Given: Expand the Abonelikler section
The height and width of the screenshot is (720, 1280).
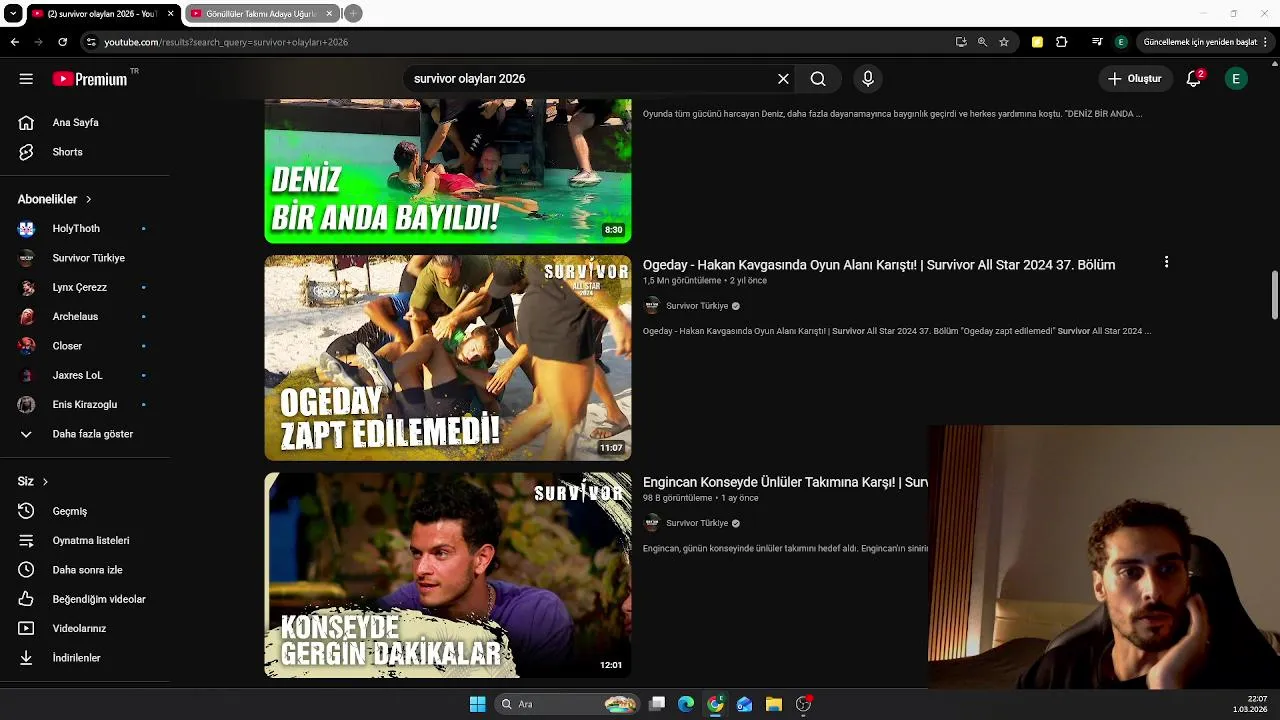Looking at the screenshot, I should 55,199.
